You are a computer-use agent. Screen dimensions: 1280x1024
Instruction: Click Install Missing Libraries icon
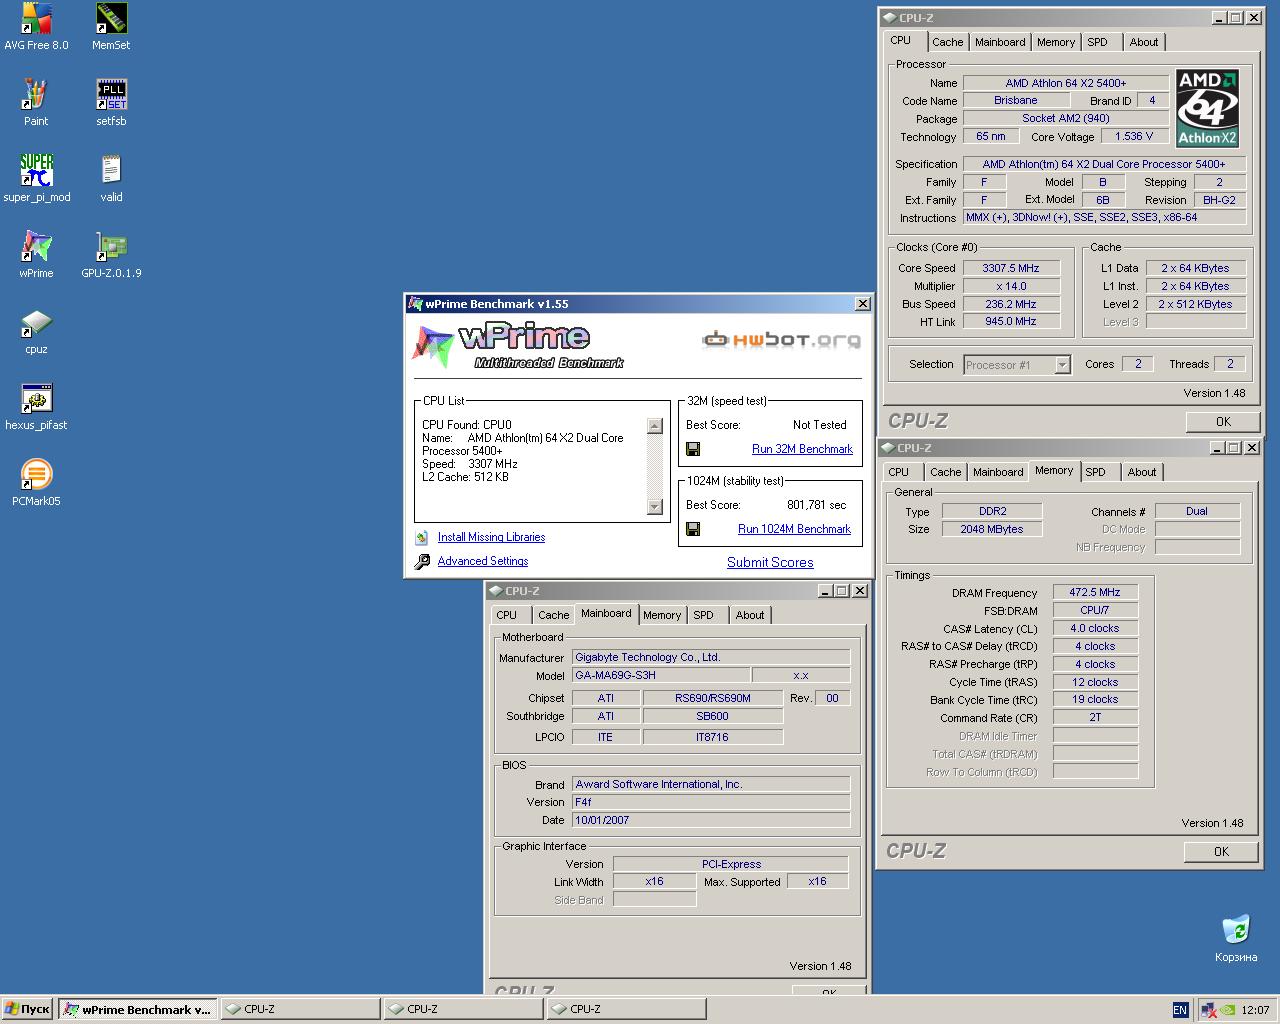pyautogui.click(x=422, y=537)
